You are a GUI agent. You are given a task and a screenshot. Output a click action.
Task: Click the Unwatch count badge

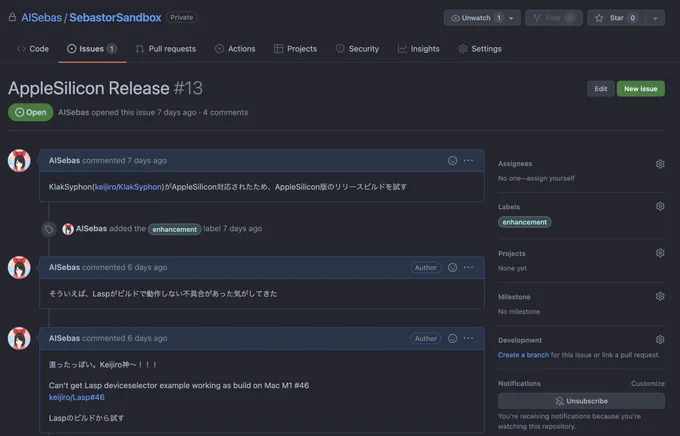pos(499,18)
